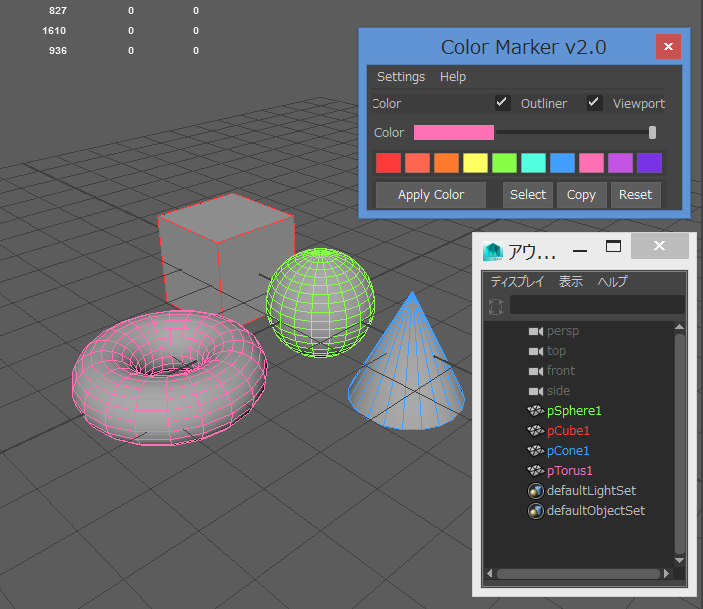The image size is (703, 609).
Task: Click the pCube1 mesh icon
Action: (x=535, y=431)
